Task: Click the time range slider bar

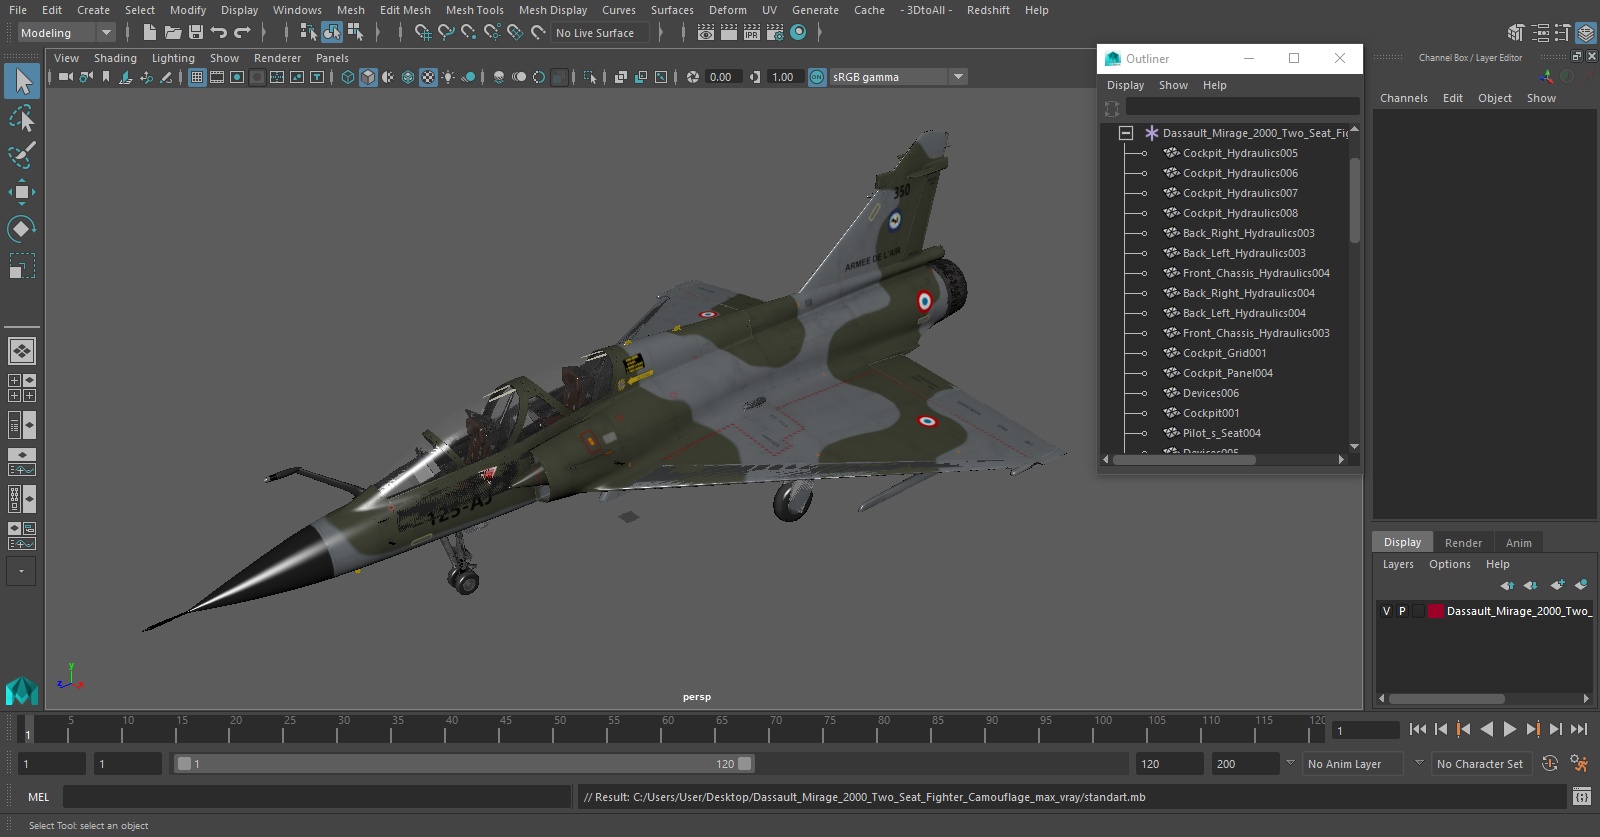Action: click(x=465, y=764)
